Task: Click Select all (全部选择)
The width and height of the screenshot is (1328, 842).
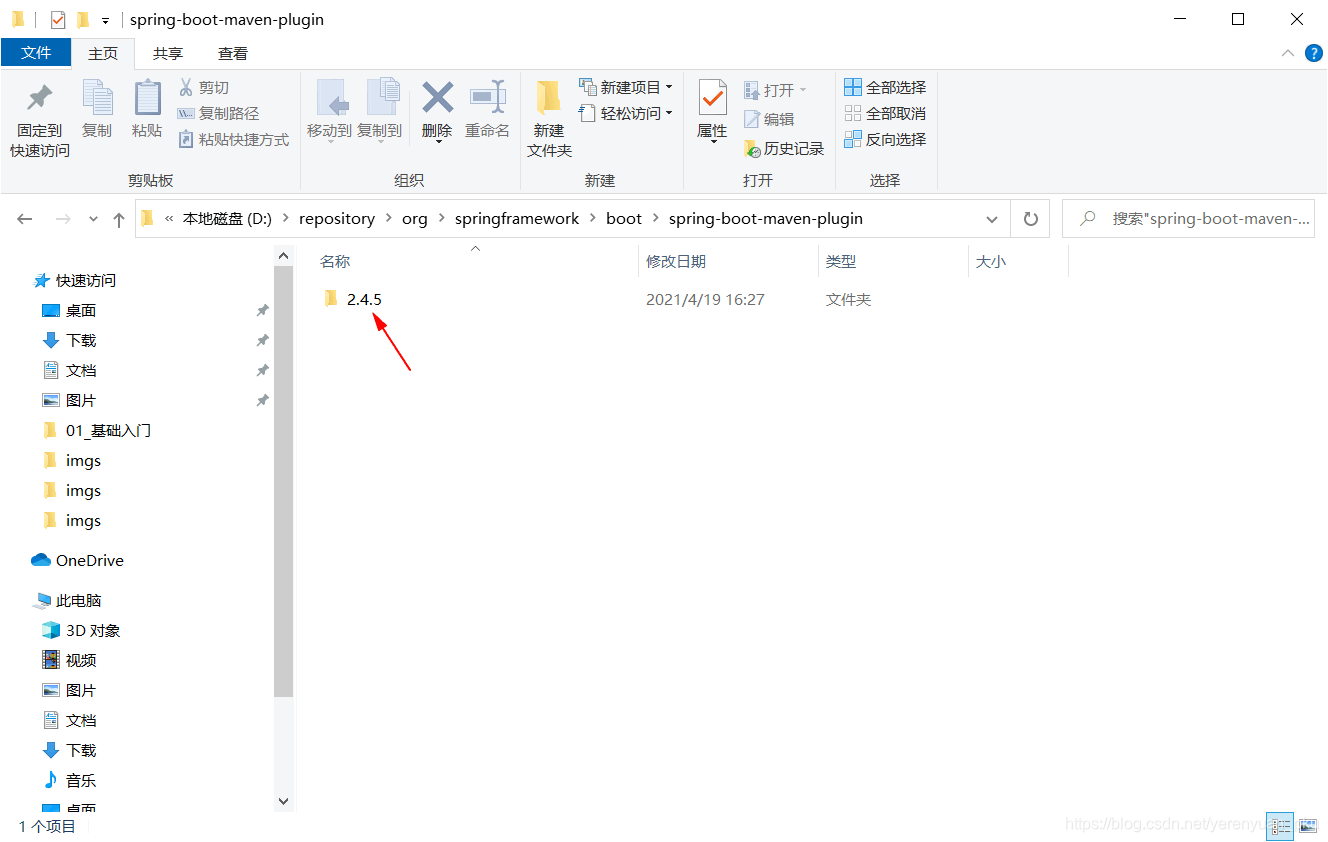Action: [x=885, y=88]
